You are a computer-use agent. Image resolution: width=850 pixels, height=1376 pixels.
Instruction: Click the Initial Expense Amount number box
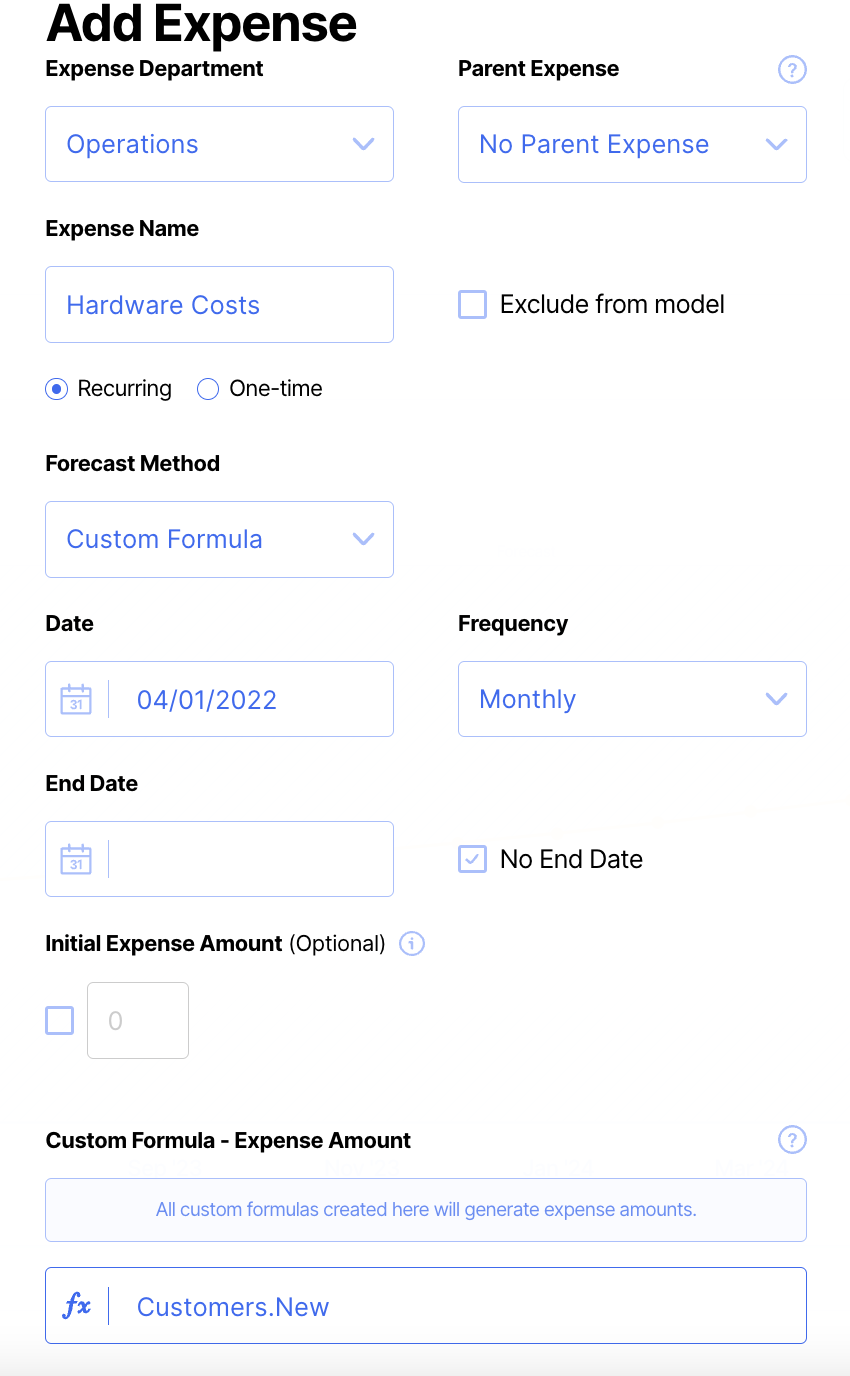coord(138,1020)
